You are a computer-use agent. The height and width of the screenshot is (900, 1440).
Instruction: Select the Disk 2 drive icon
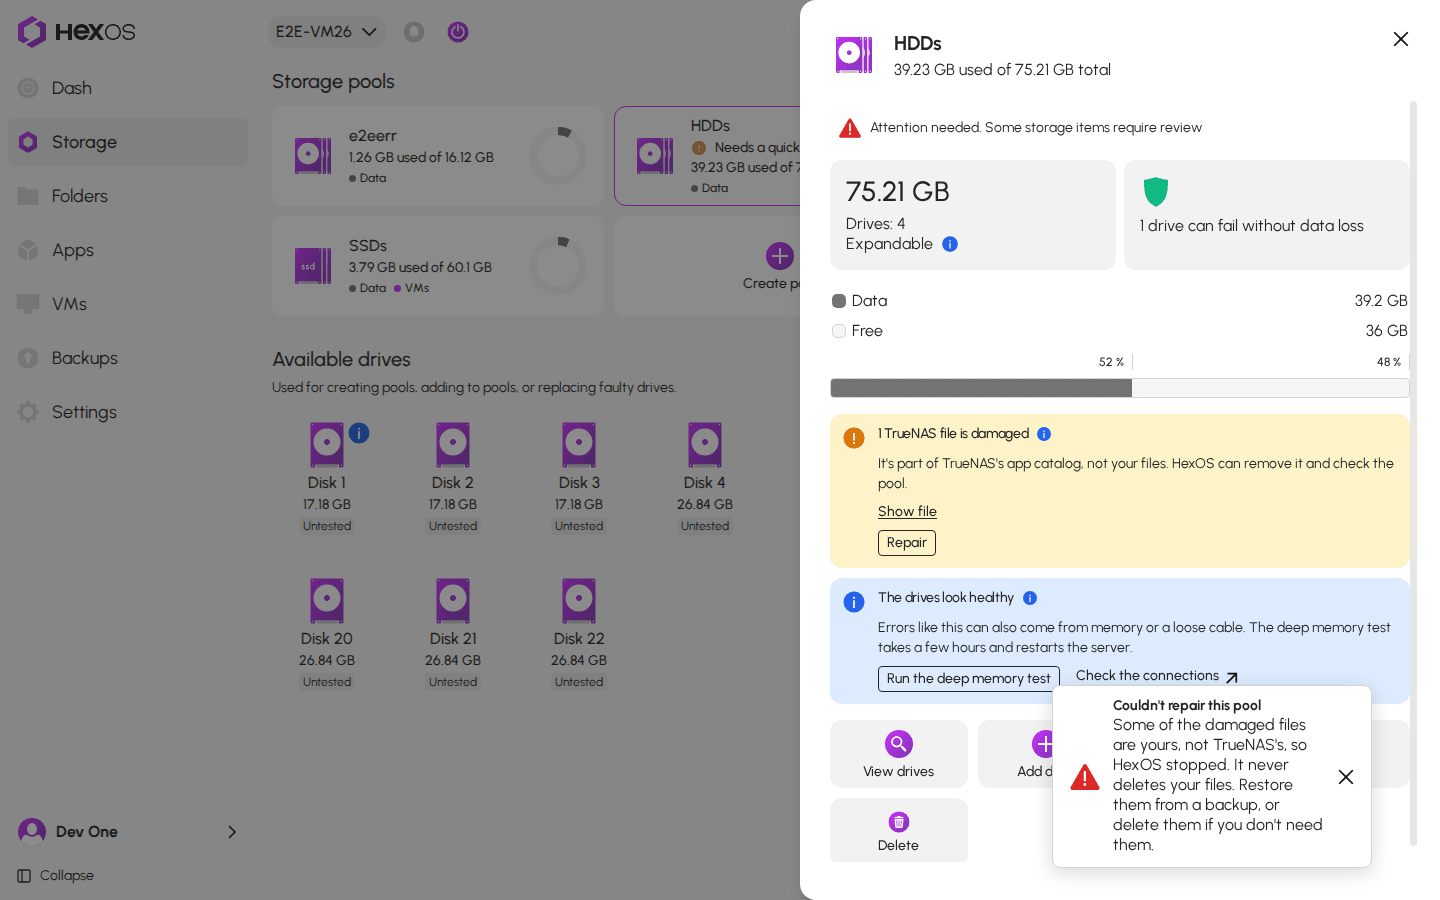[x=453, y=445]
